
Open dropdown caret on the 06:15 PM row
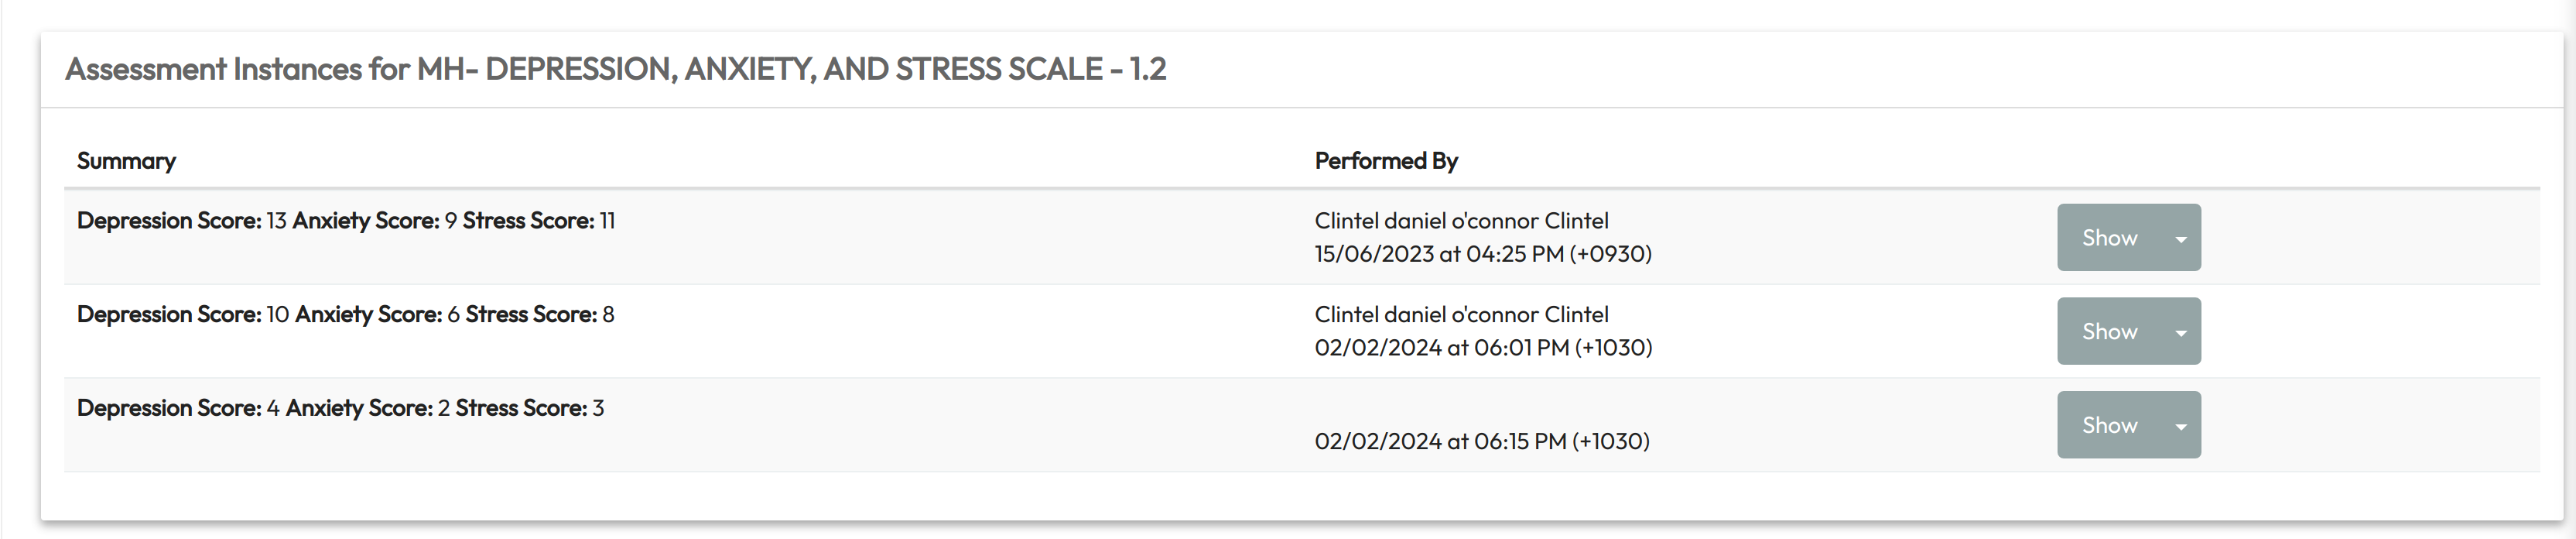point(2180,426)
